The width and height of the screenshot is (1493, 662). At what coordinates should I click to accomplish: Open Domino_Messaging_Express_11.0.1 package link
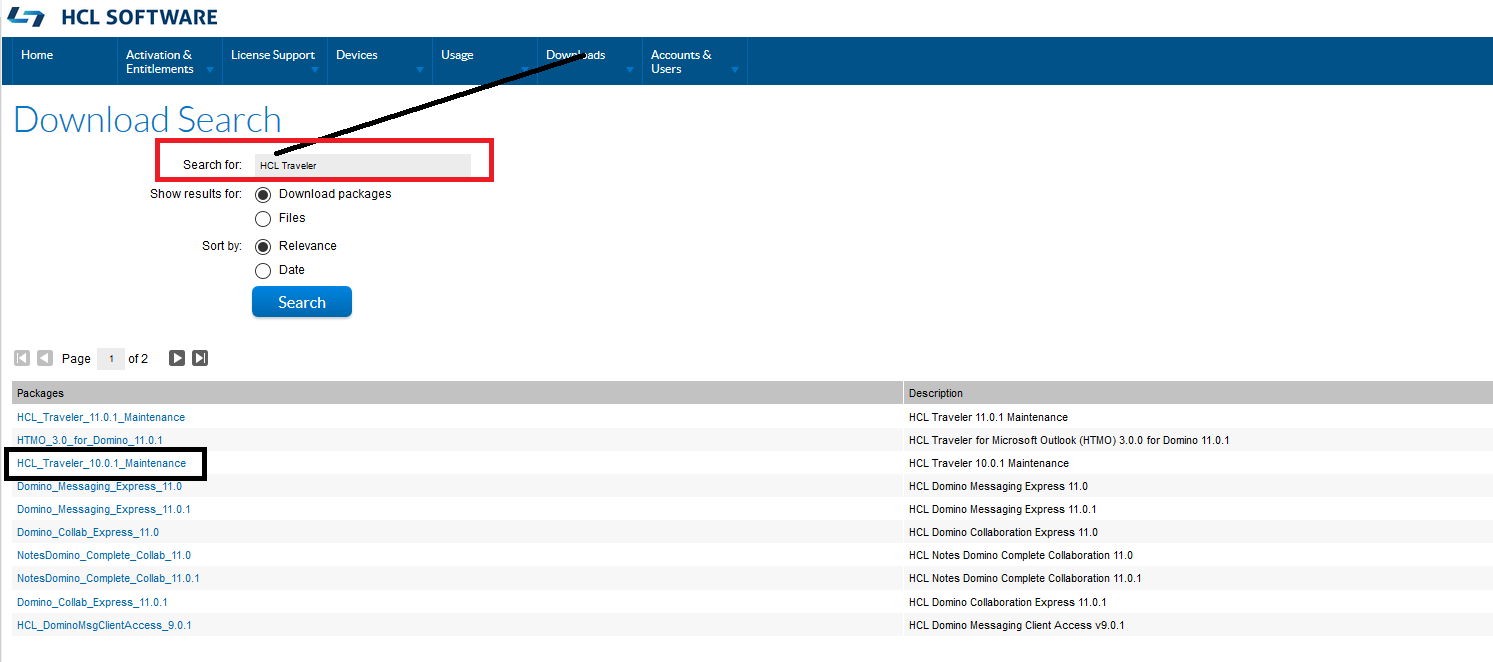104,509
